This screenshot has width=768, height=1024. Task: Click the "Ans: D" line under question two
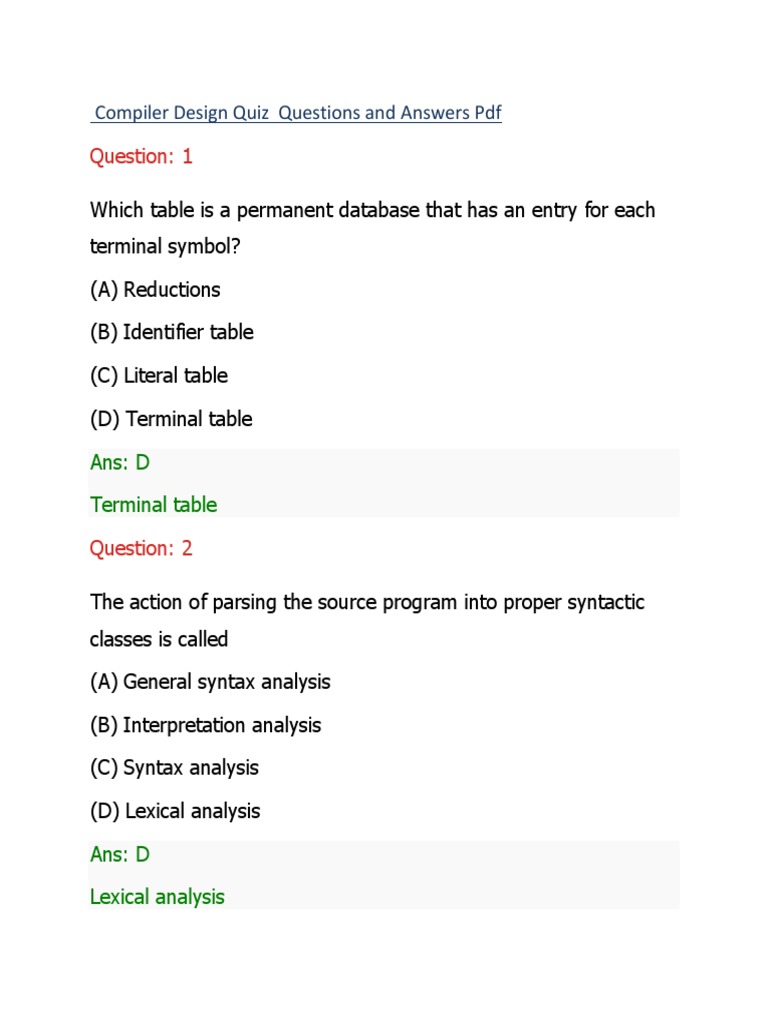(120, 854)
